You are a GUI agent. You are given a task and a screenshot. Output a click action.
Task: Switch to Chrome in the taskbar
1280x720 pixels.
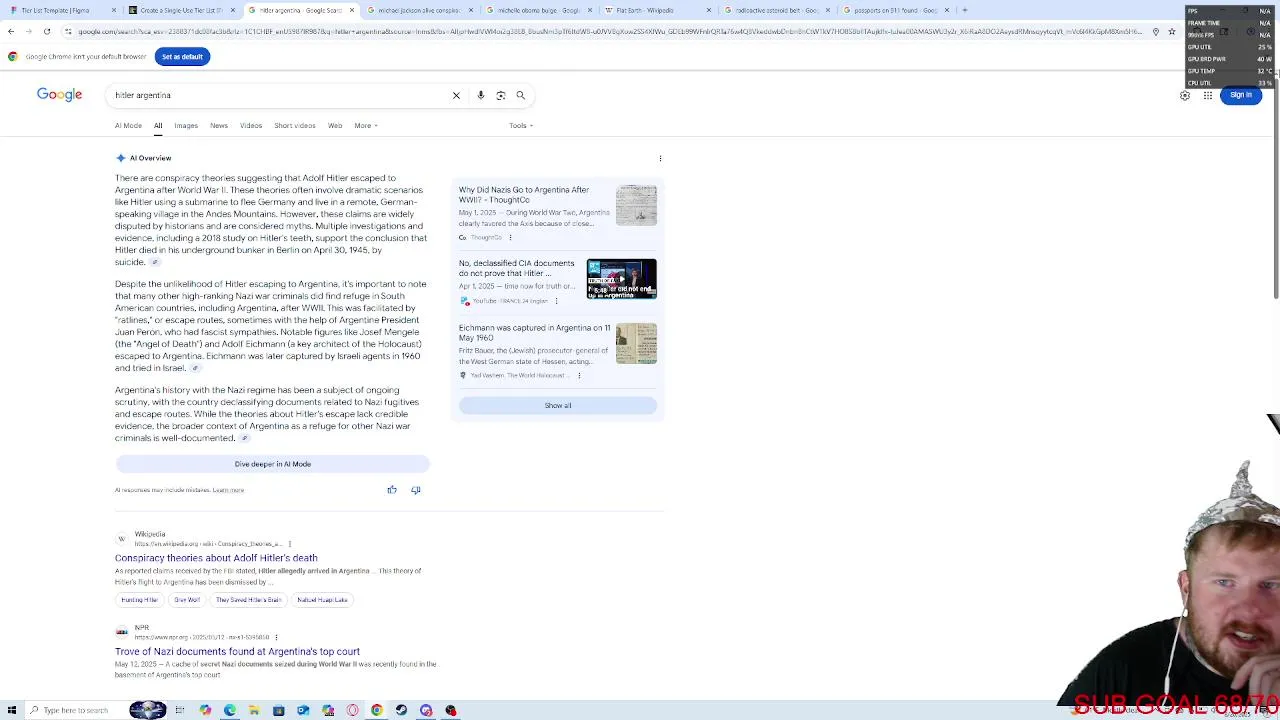[377, 710]
